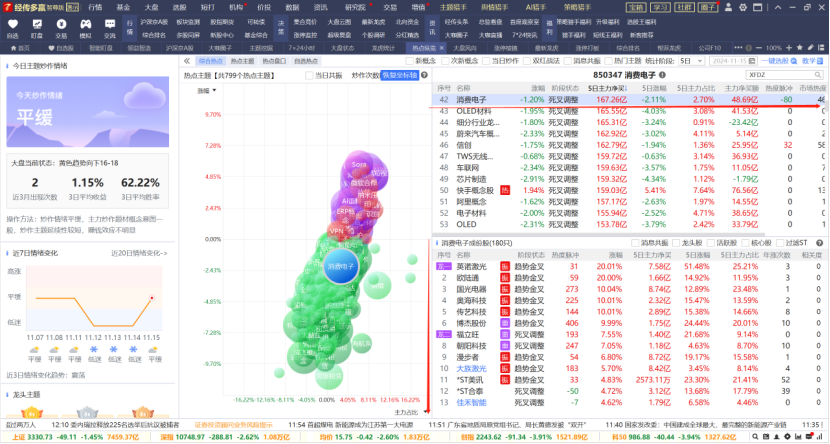Viewport: 830px width, 444px height.
Task: Open the 统计阶段 5日 dropdown
Action: click(x=691, y=61)
